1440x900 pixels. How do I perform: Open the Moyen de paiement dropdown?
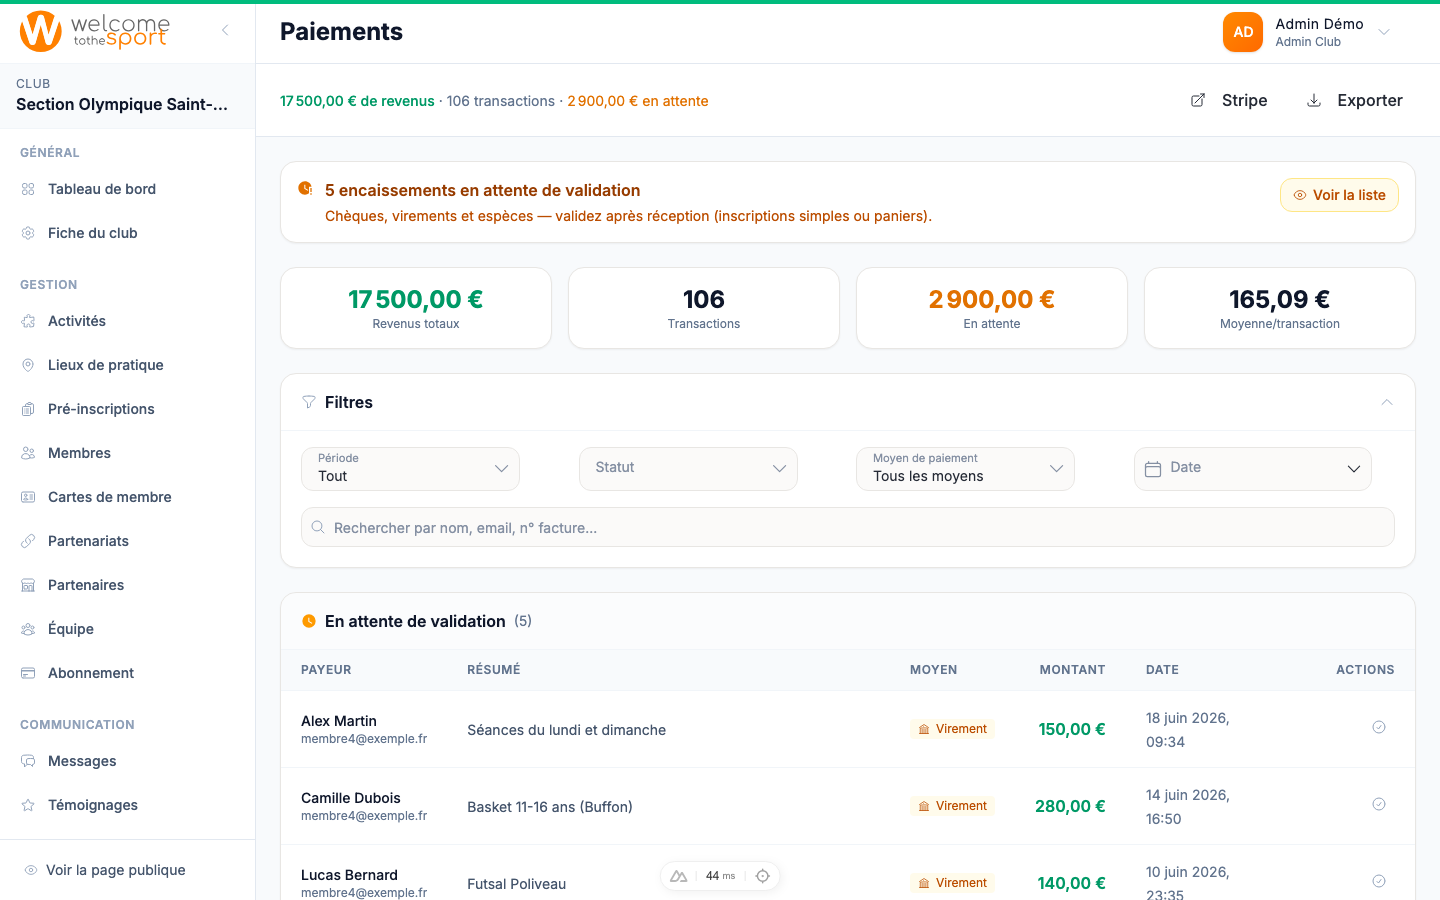coord(965,469)
